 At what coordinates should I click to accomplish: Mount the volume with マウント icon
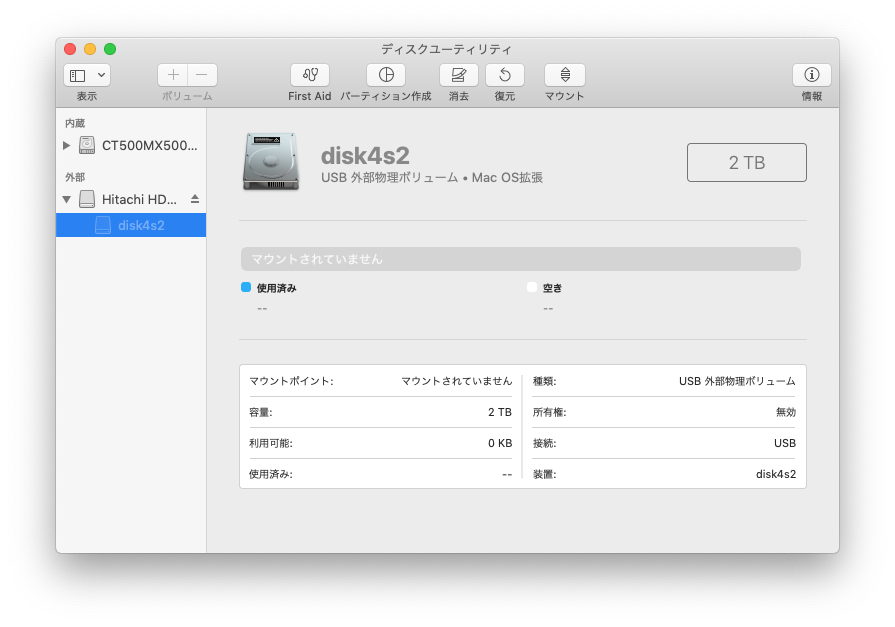[565, 75]
